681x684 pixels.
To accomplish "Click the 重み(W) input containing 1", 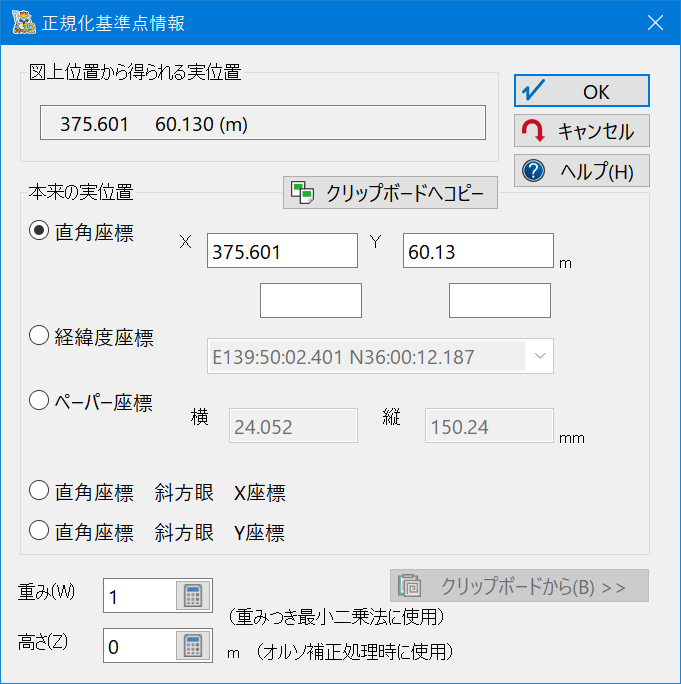I will tap(140, 595).
